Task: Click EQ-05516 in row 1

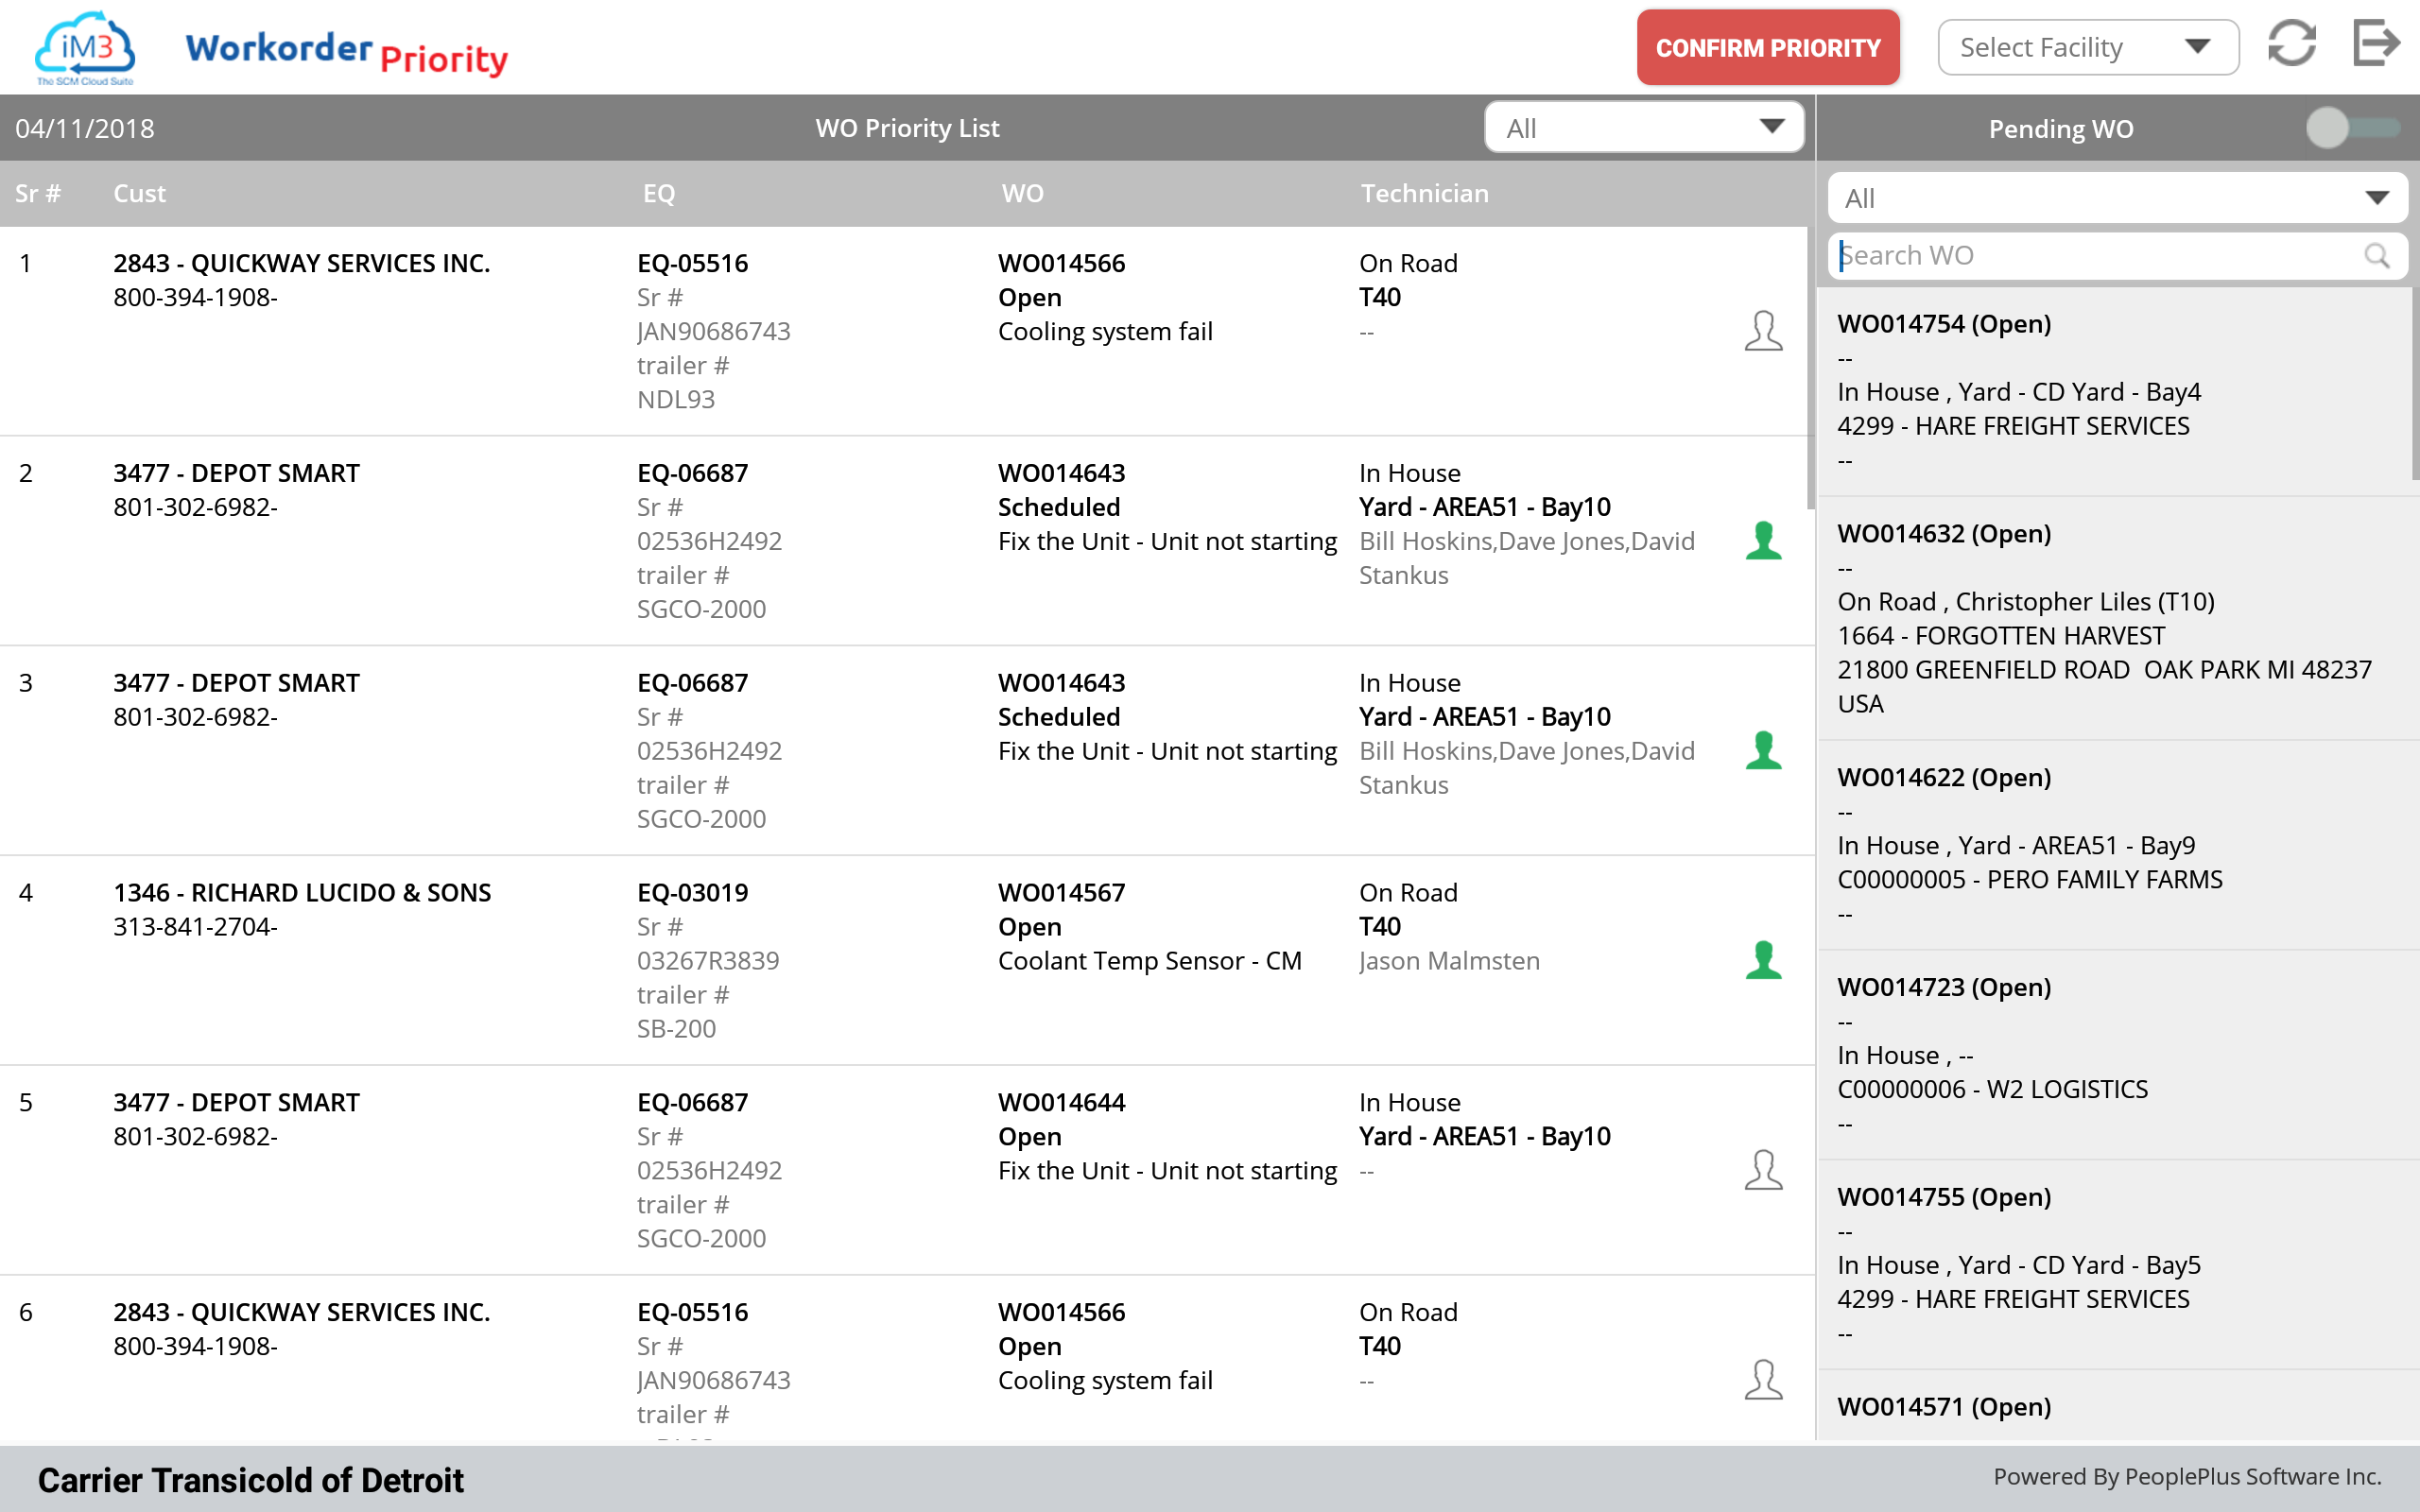Action: pos(692,263)
